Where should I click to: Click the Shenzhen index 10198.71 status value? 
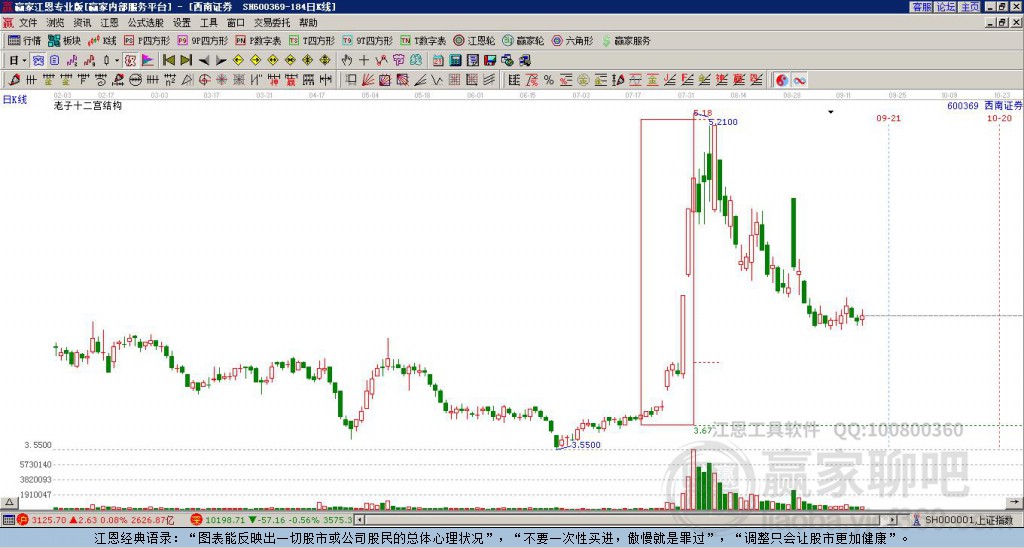(227, 520)
